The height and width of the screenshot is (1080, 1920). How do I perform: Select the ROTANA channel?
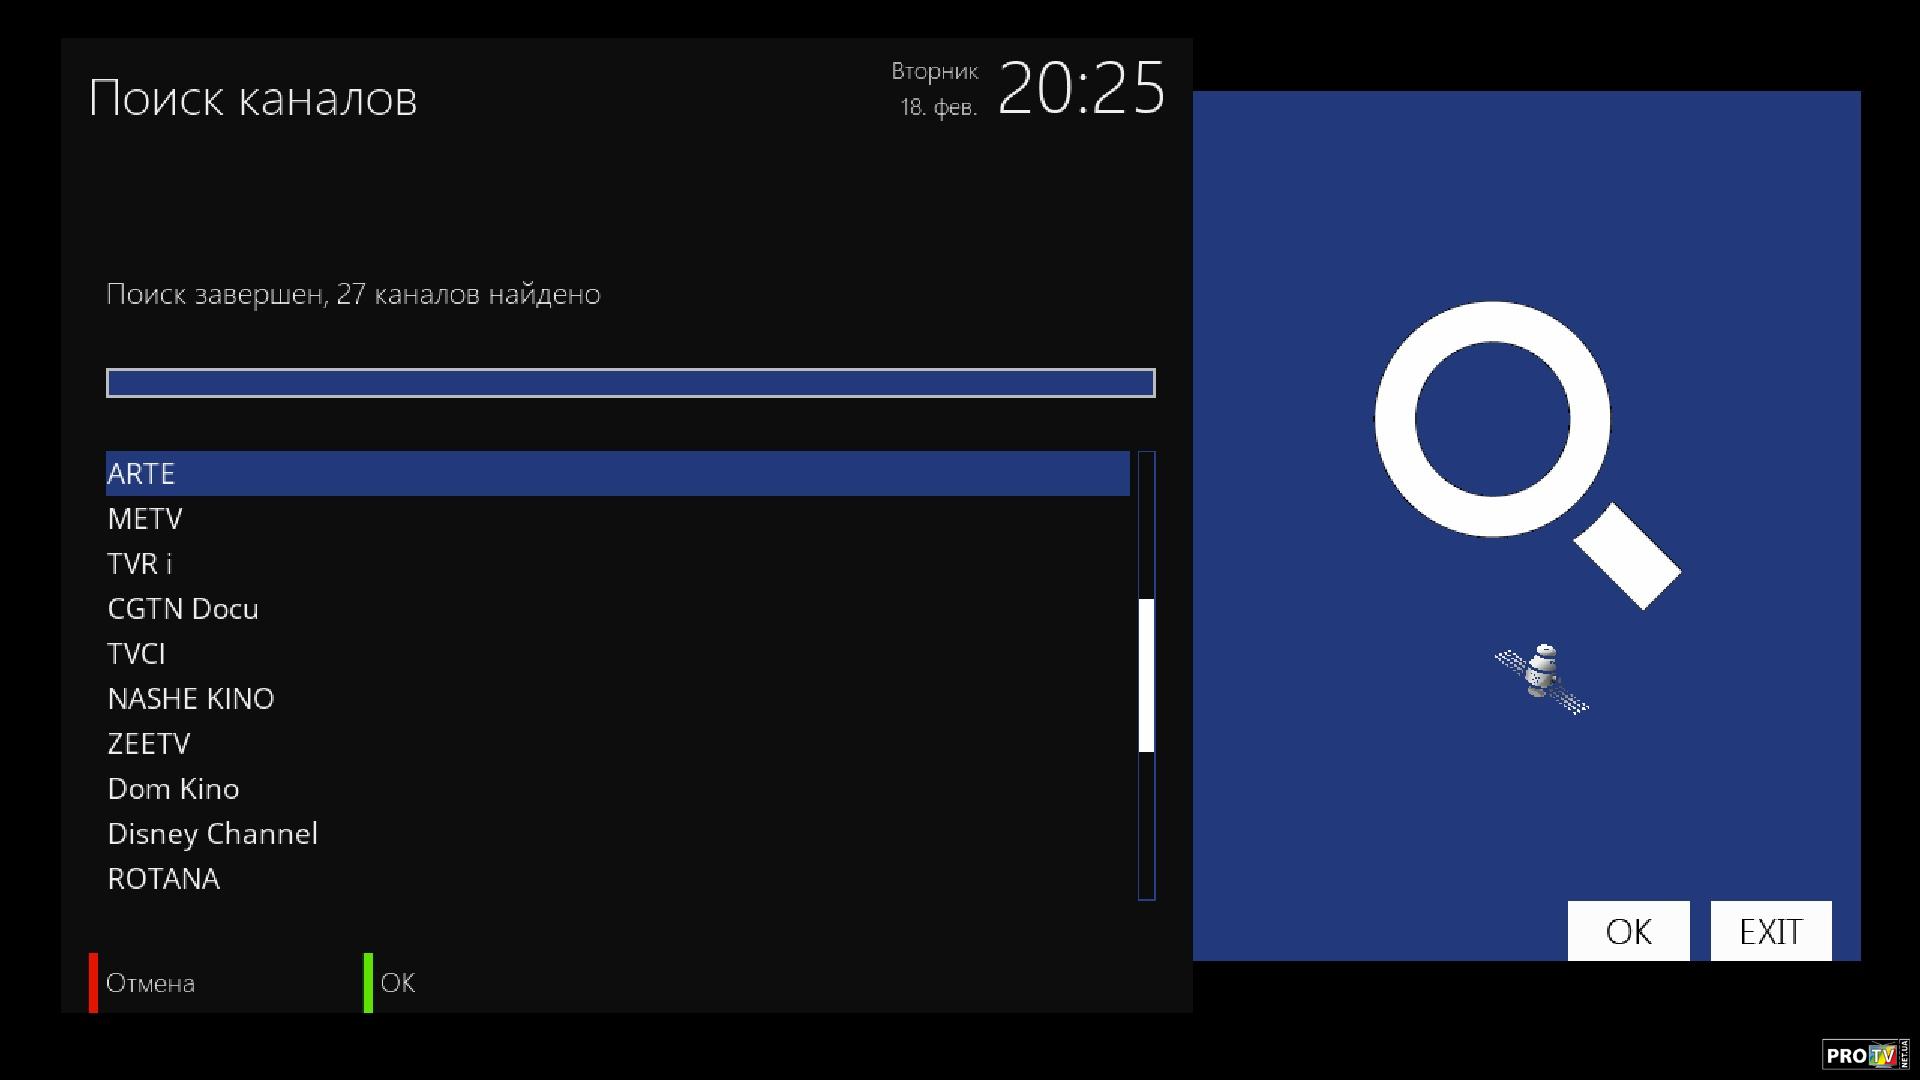coord(618,878)
